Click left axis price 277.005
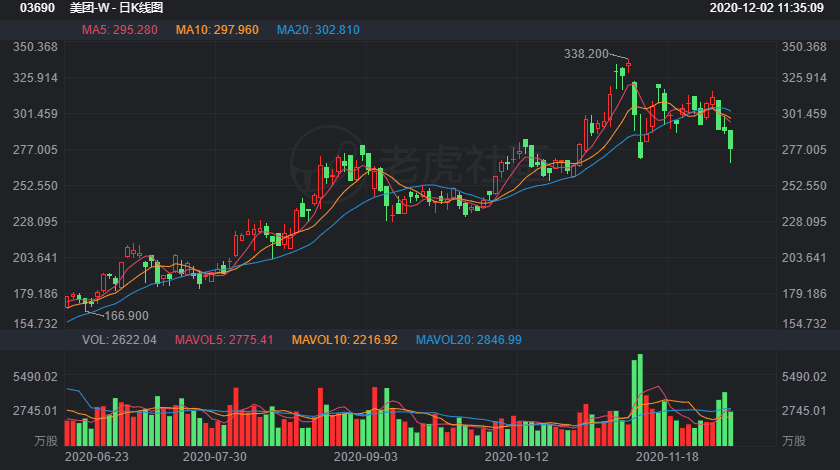Viewport: 840px width, 470px height. [35, 150]
